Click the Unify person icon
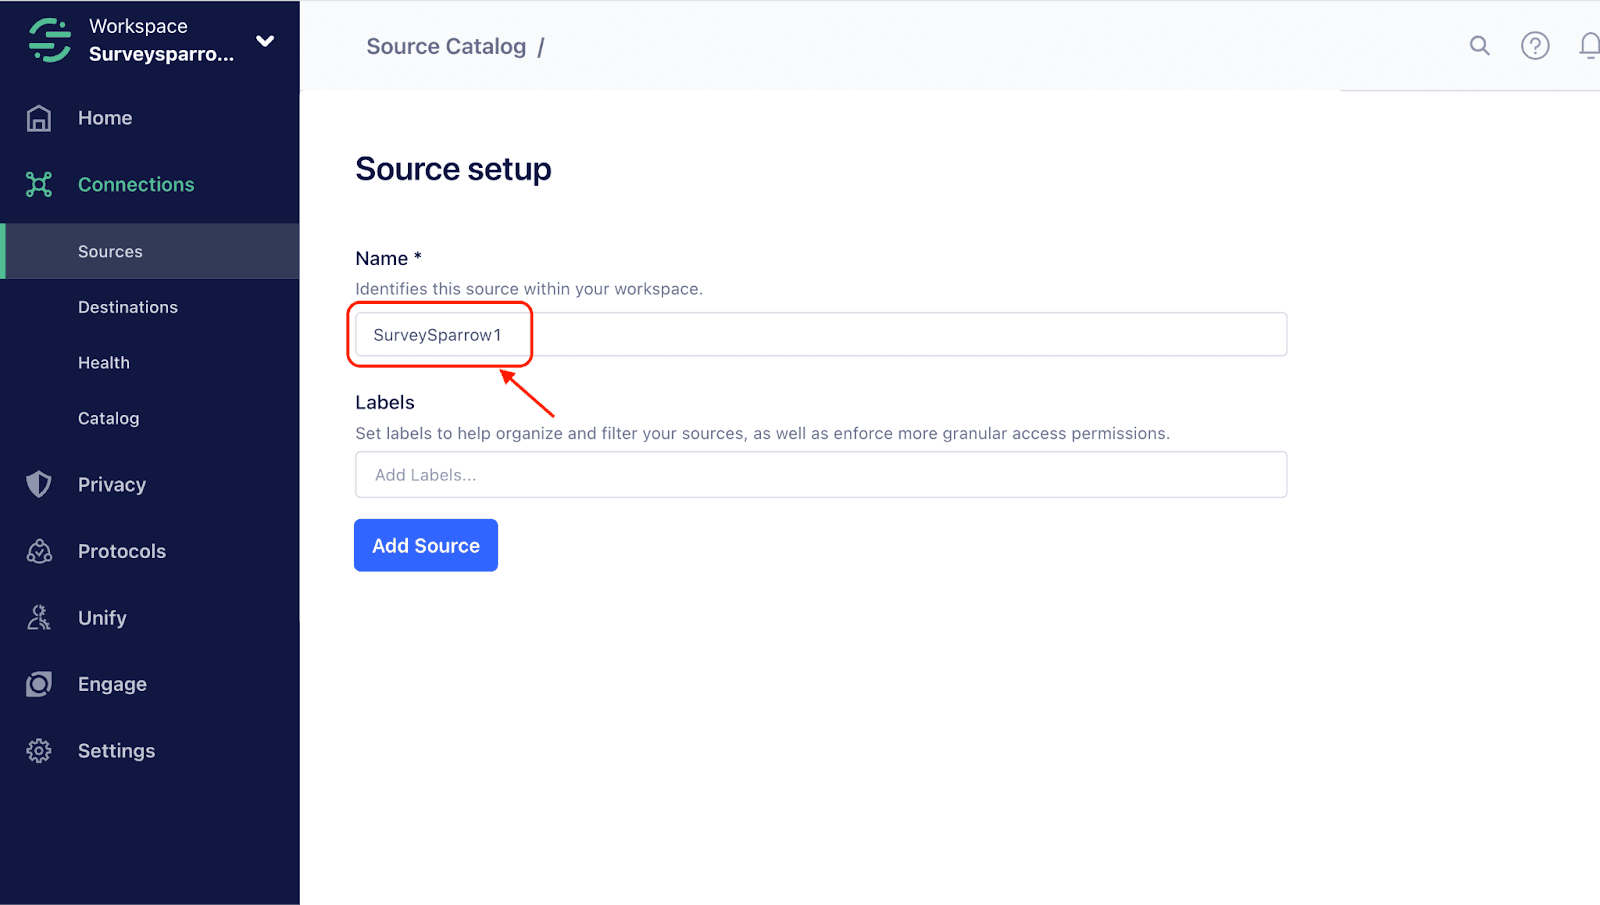 pos(39,618)
